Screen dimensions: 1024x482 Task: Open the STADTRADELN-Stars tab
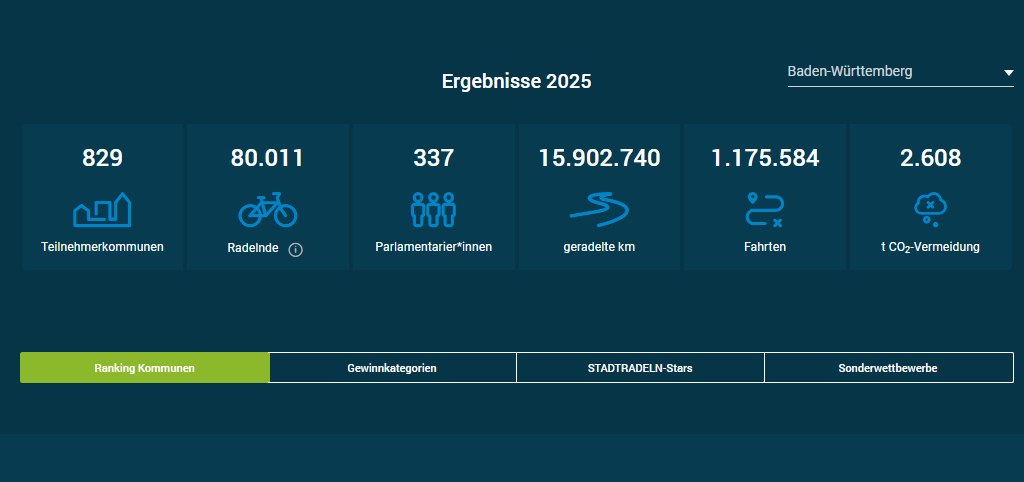[640, 368]
